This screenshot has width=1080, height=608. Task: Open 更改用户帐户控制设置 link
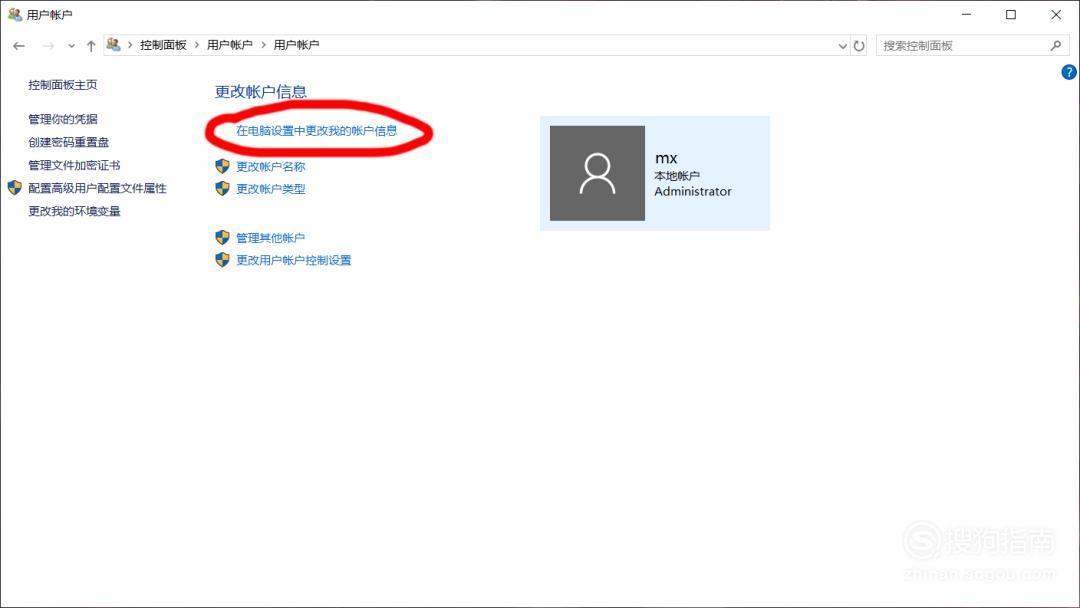[x=294, y=260]
